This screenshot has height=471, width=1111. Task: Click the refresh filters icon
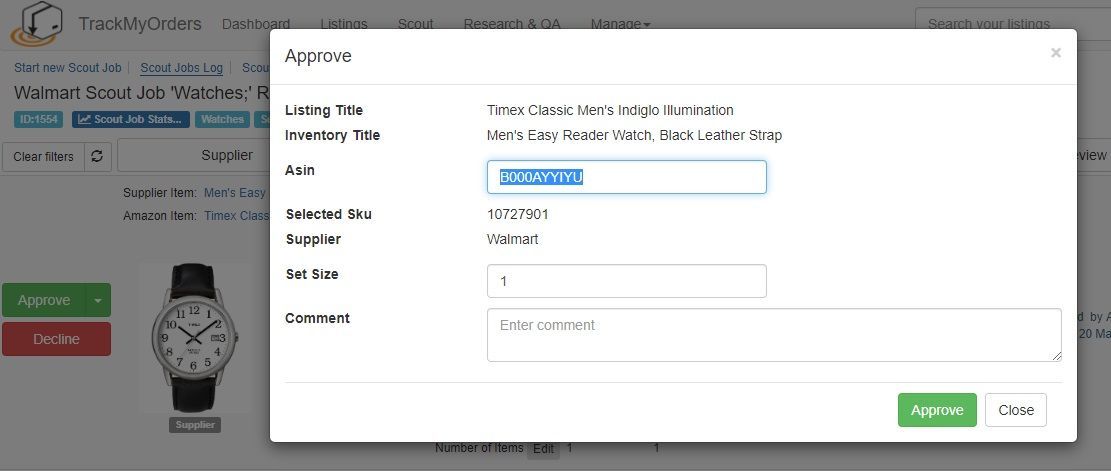click(98, 157)
